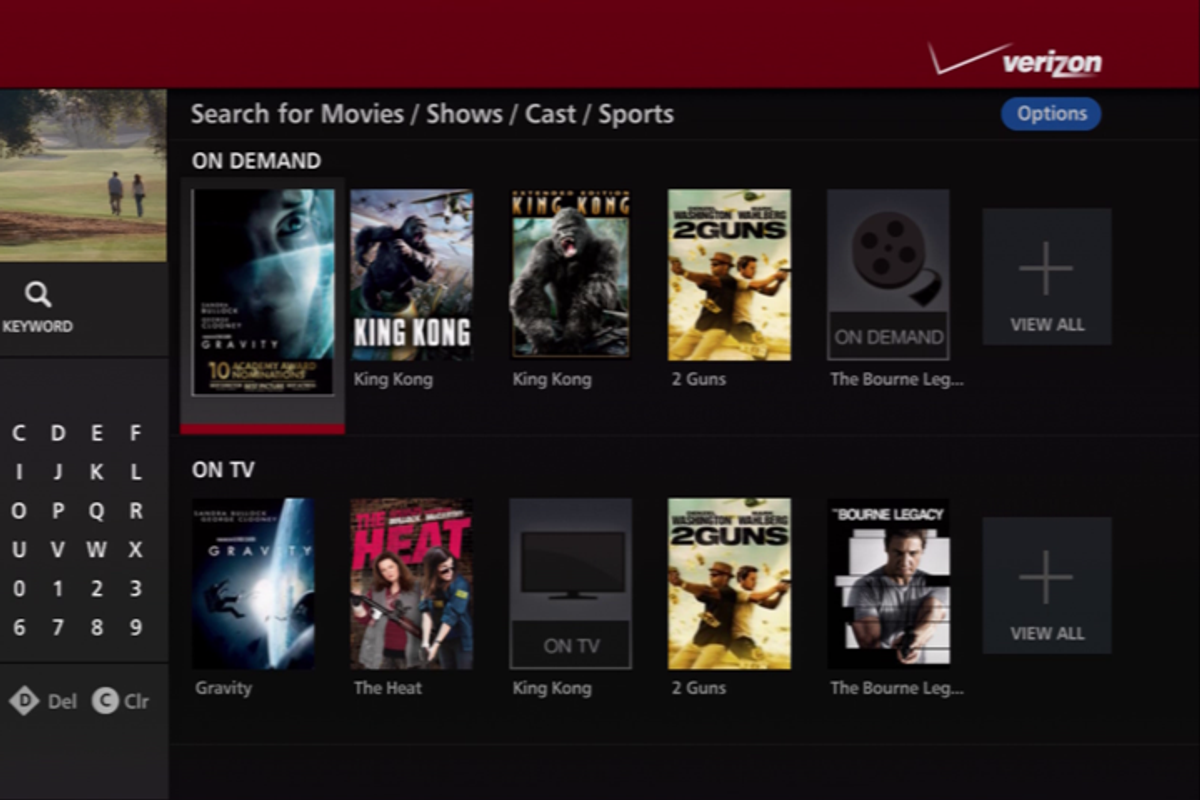Open the Options button
Screen dimensions: 1200x800
point(1051,114)
